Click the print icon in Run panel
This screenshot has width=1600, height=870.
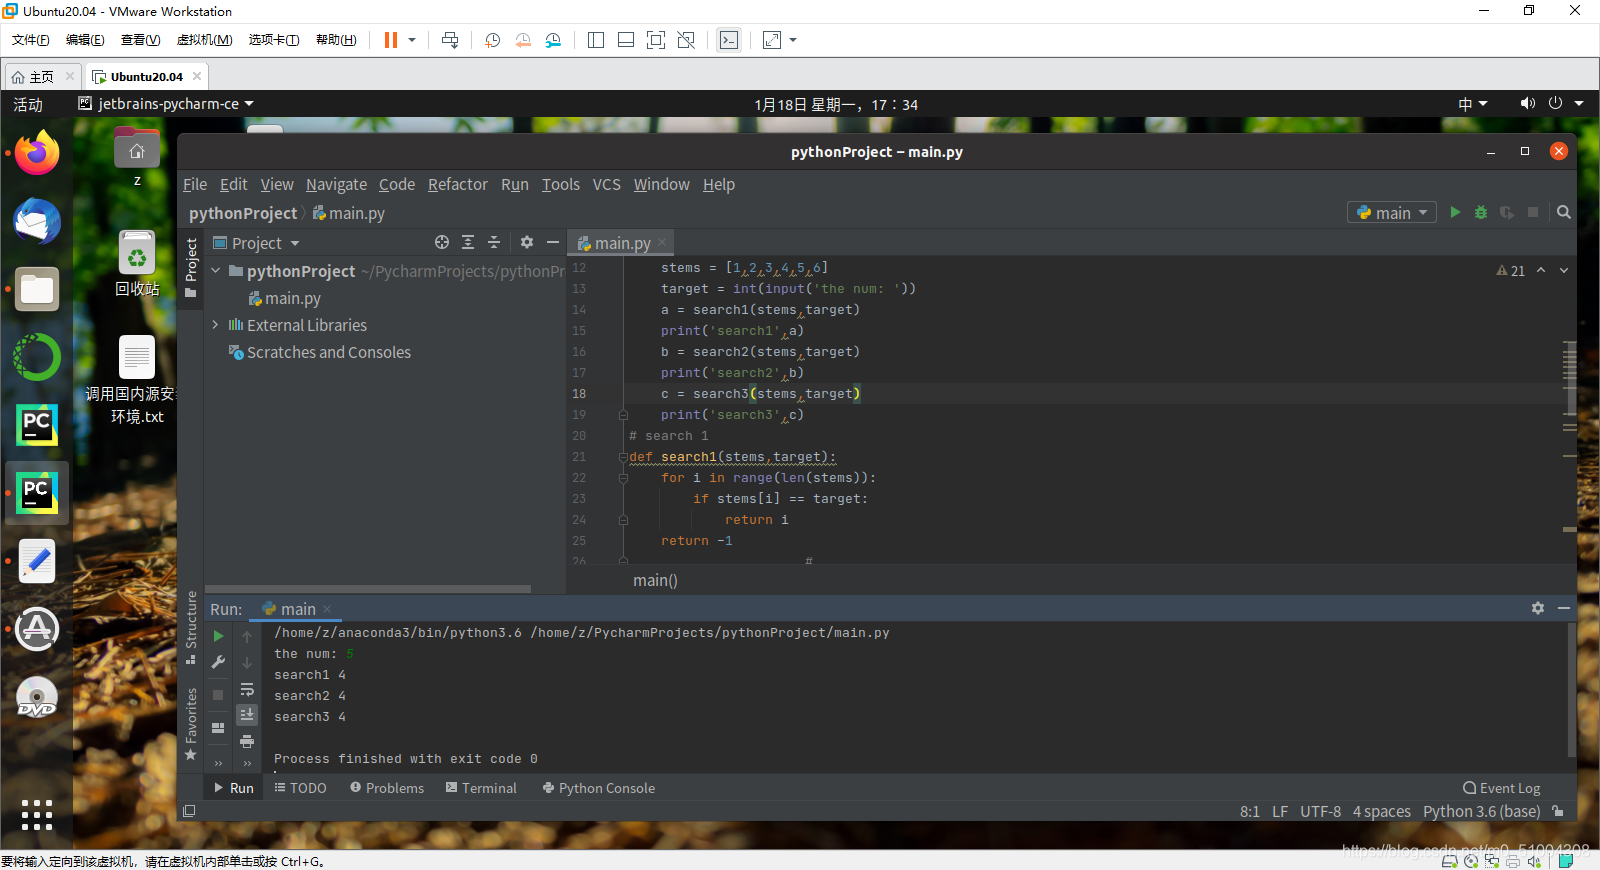[247, 741]
